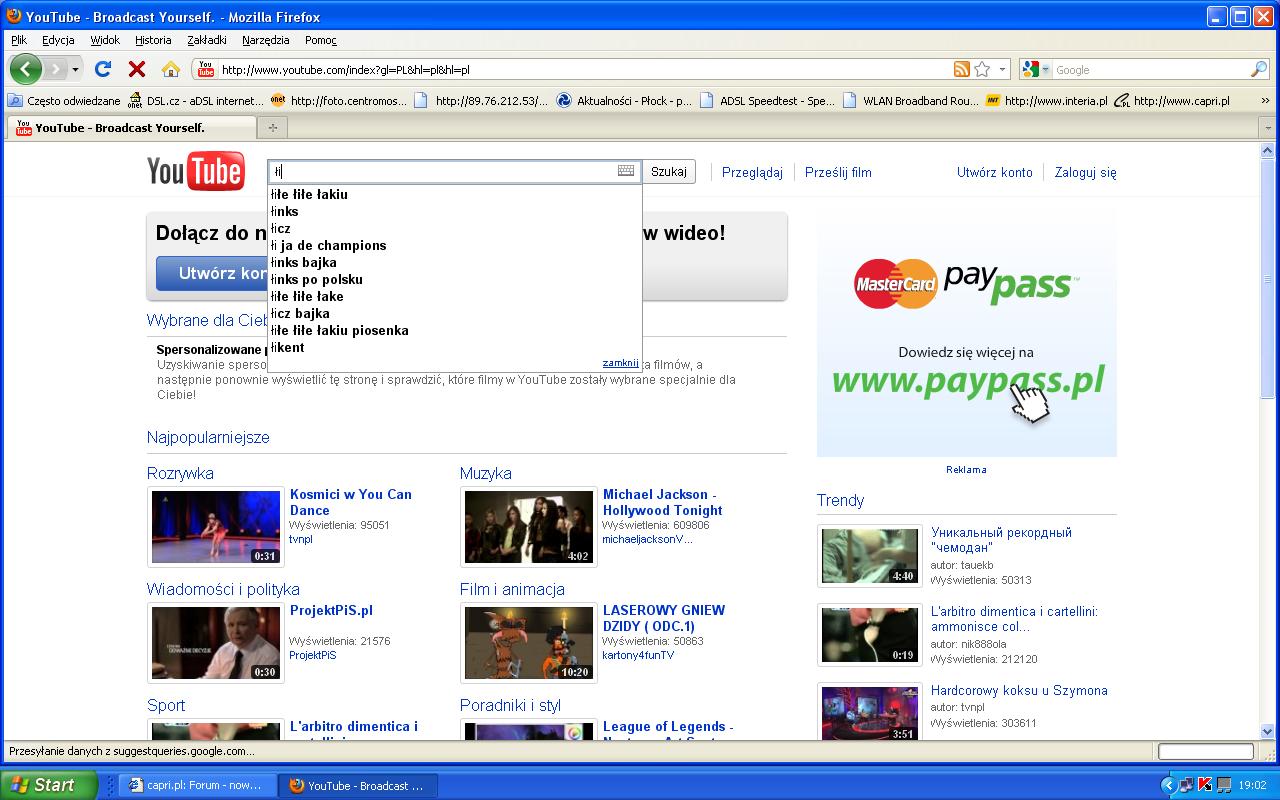The image size is (1280, 800).
Task: Stop page loading with red X icon
Action: coord(137,69)
